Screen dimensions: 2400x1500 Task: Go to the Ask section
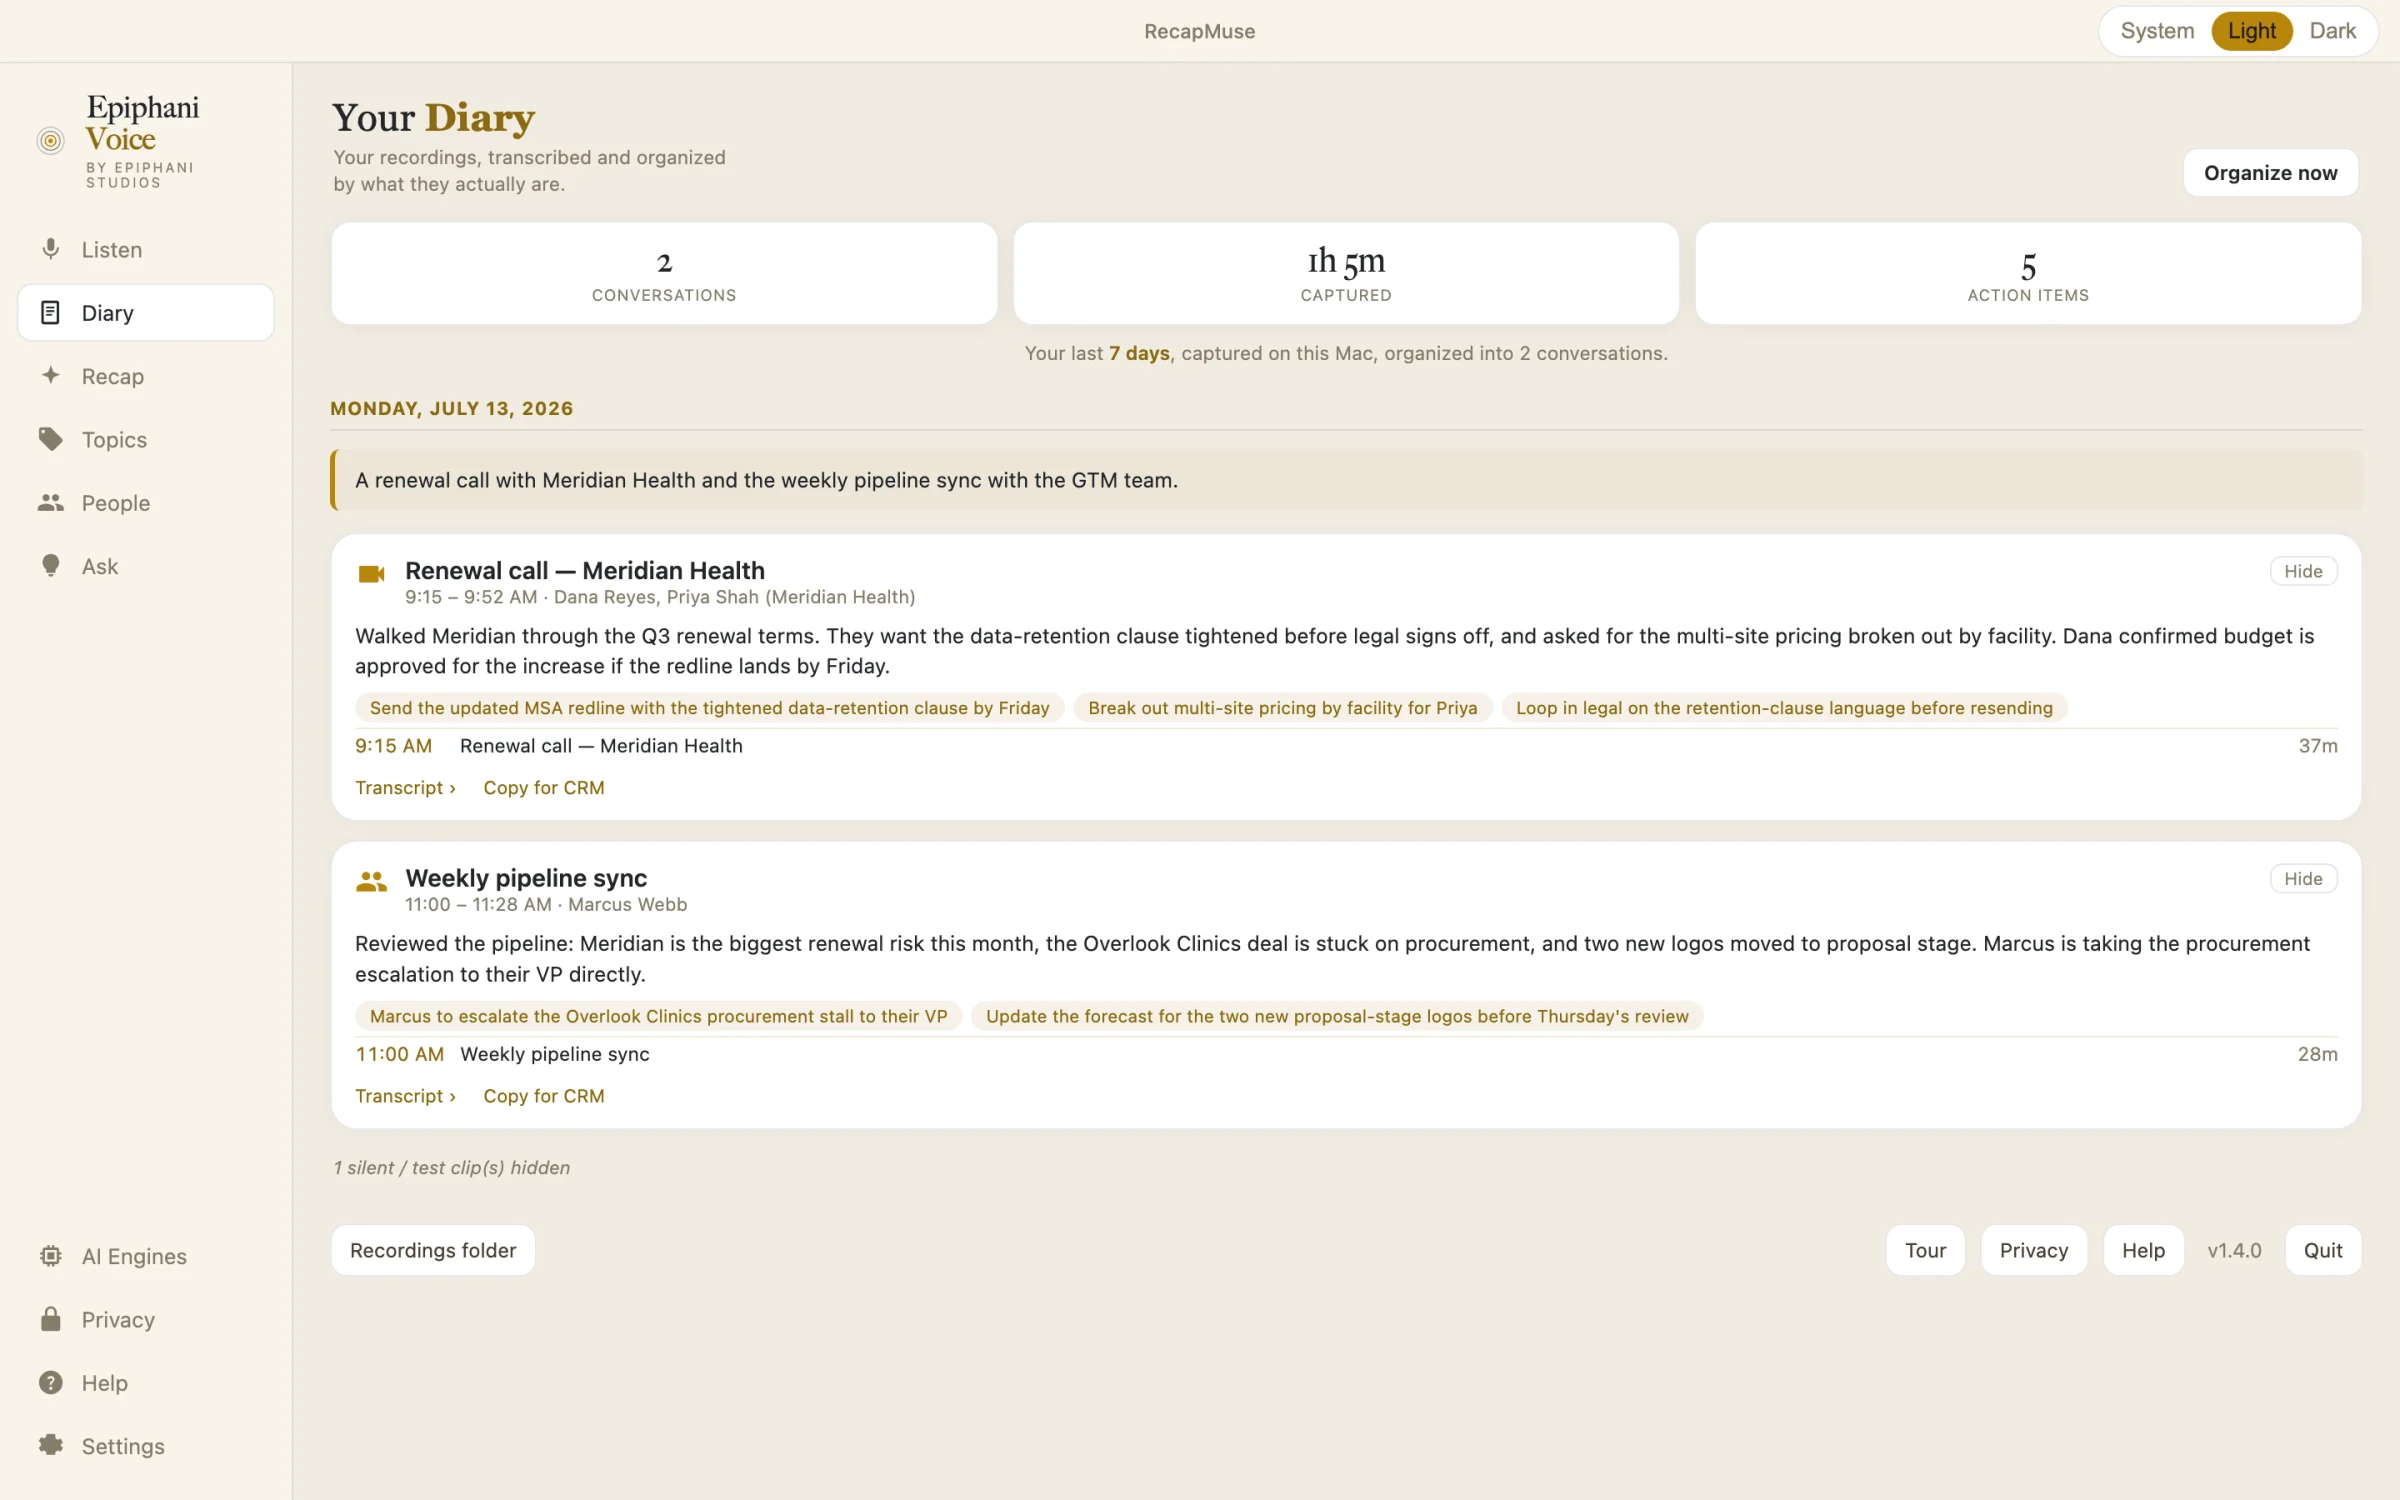point(146,566)
